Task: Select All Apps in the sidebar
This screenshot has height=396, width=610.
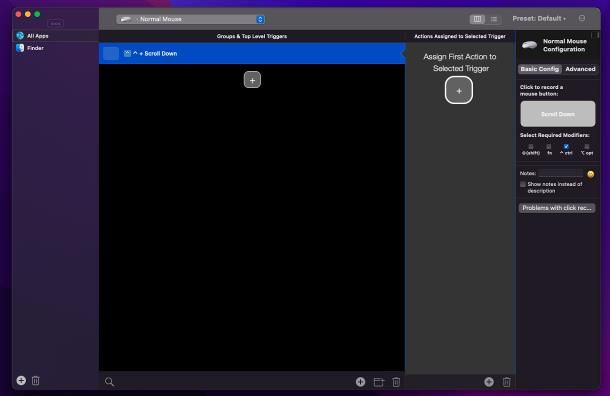Action: tap(55, 36)
